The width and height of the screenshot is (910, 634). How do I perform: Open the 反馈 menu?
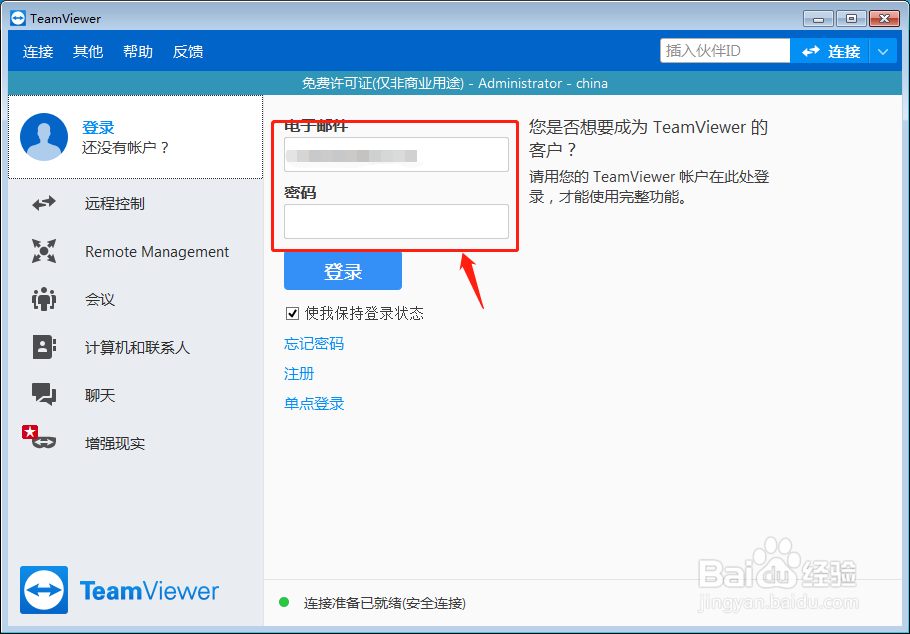(188, 52)
